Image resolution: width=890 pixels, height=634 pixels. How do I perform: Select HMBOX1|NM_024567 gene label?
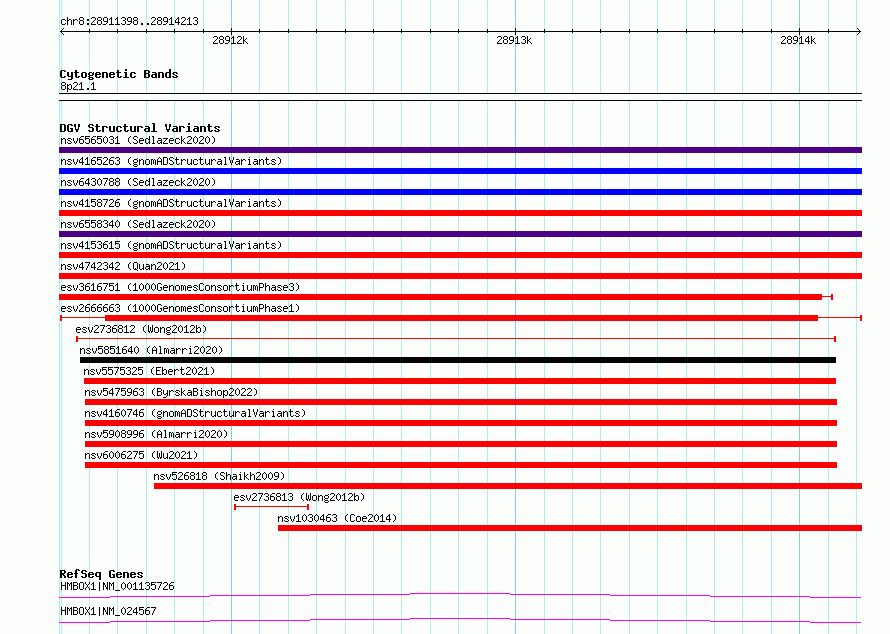tap(108, 611)
